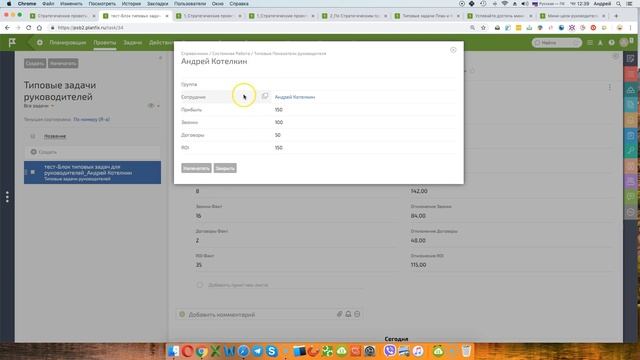Click the three vertical dots on left sidebar
The image size is (640, 360).
pyautogui.click(x=7, y=197)
